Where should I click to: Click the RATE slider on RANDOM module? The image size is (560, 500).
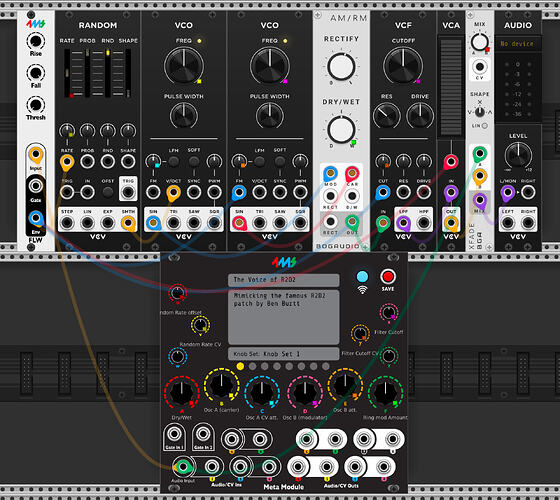pyautogui.click(x=67, y=73)
